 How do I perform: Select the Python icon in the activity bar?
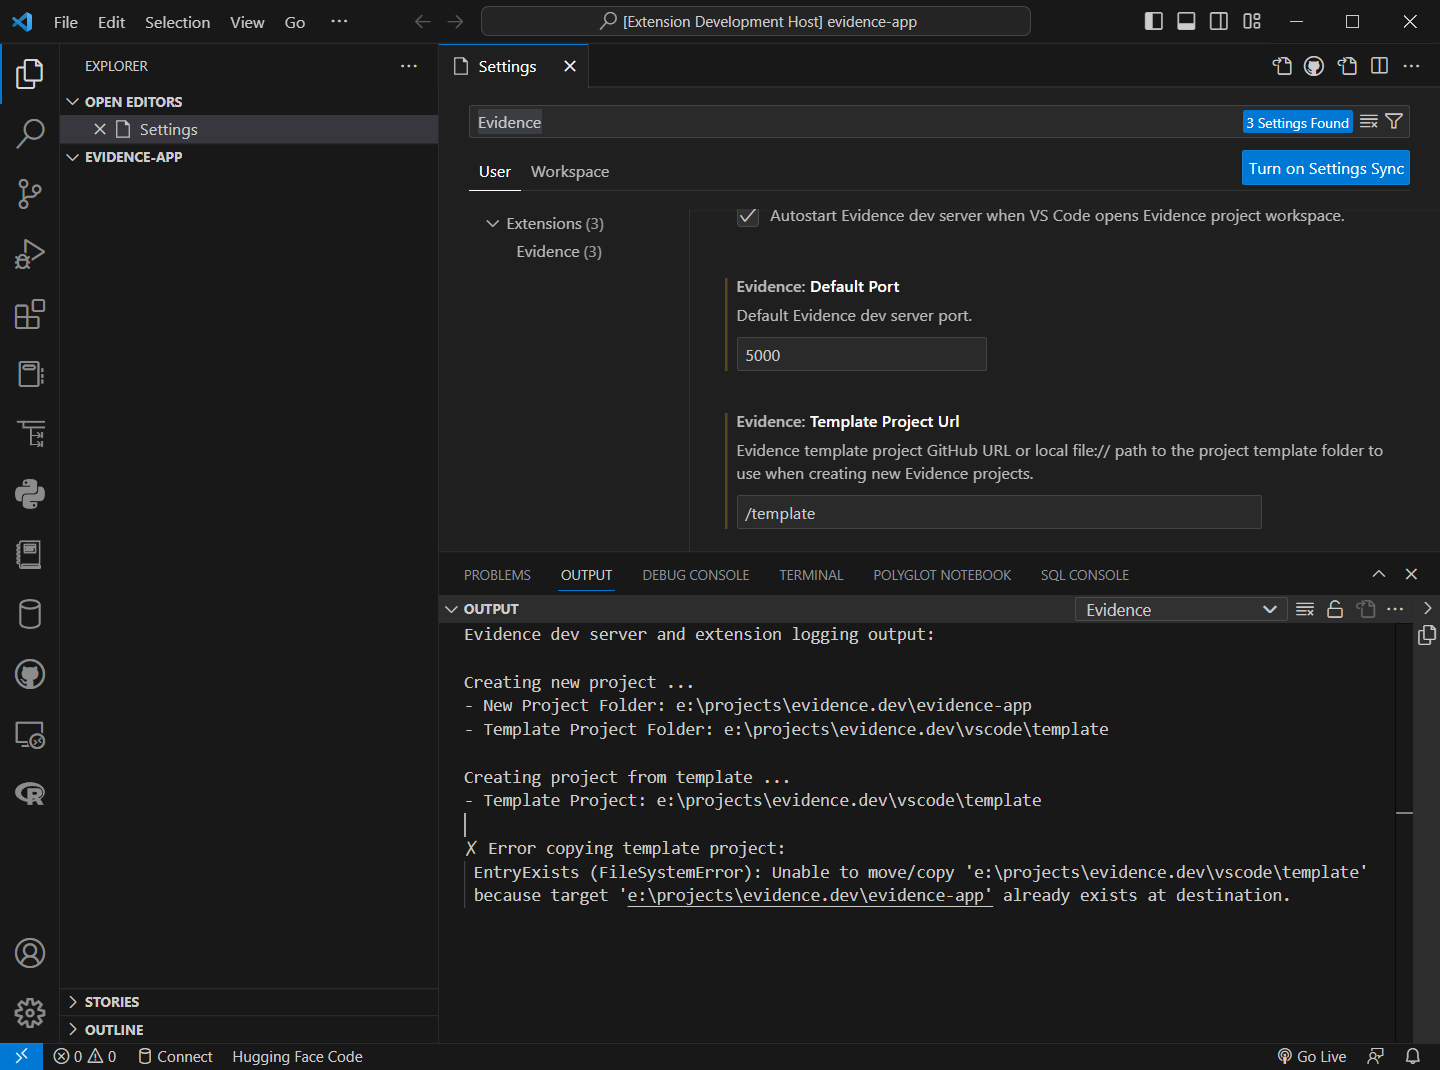(x=30, y=493)
